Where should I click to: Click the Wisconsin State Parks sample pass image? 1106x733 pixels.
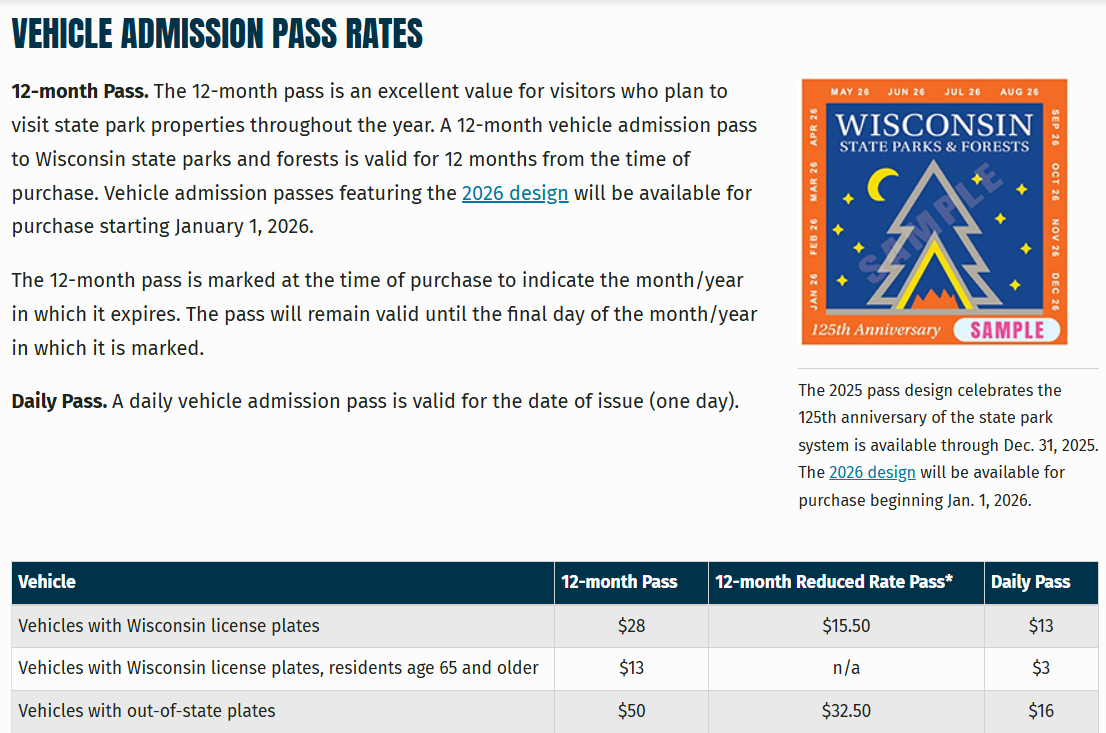(x=934, y=212)
